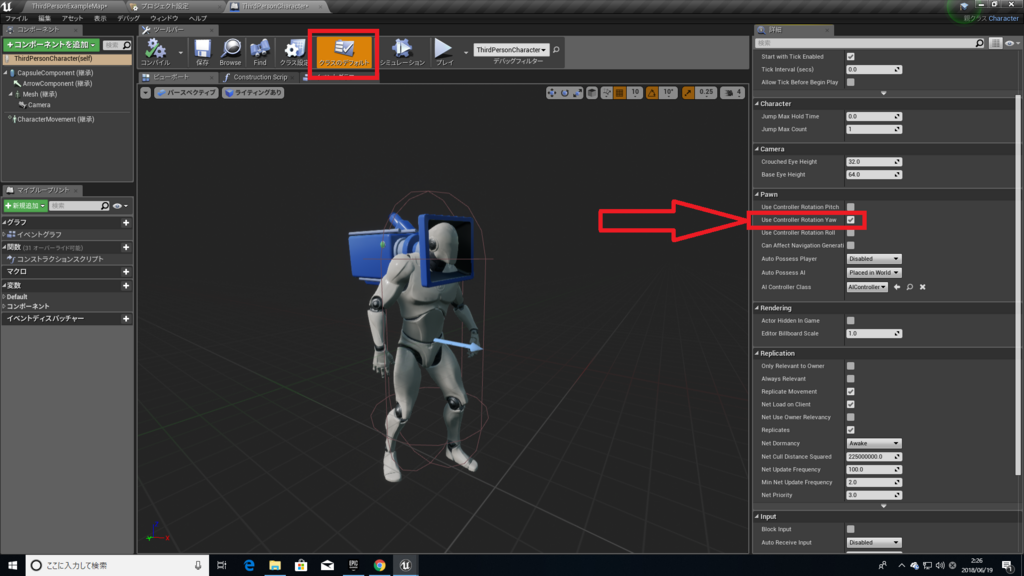Toggle Net Load on Client checkbox
Viewport: 1024px width, 576px height.
tap(850, 404)
